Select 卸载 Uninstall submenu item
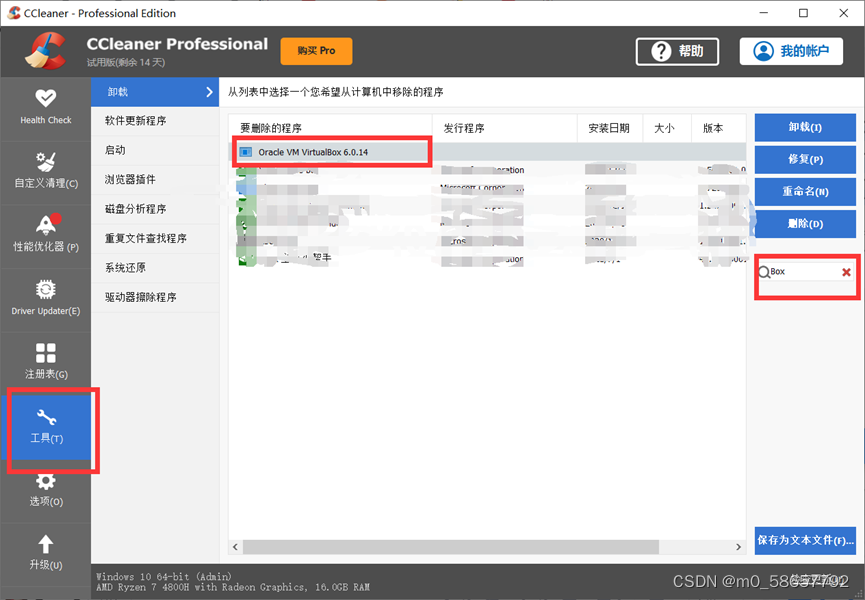Viewport: 865px width, 600px height. 155,92
